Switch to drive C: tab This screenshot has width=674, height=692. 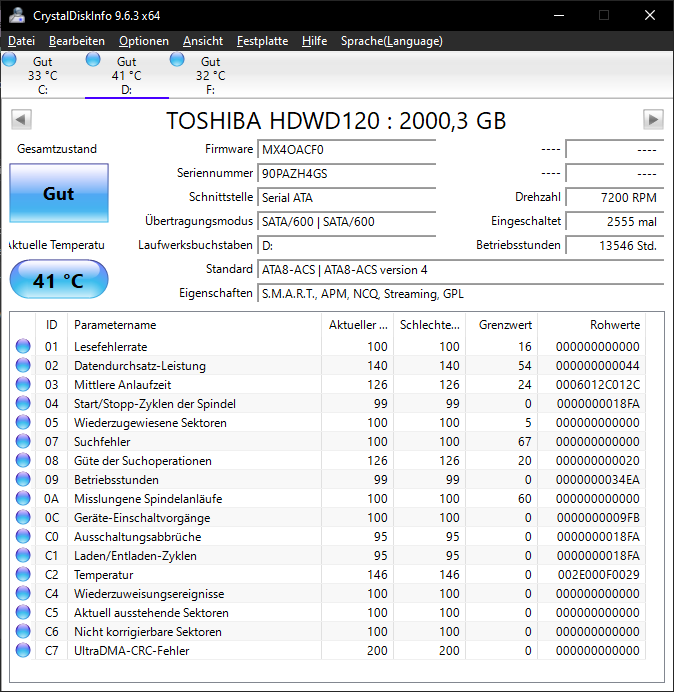(x=43, y=75)
